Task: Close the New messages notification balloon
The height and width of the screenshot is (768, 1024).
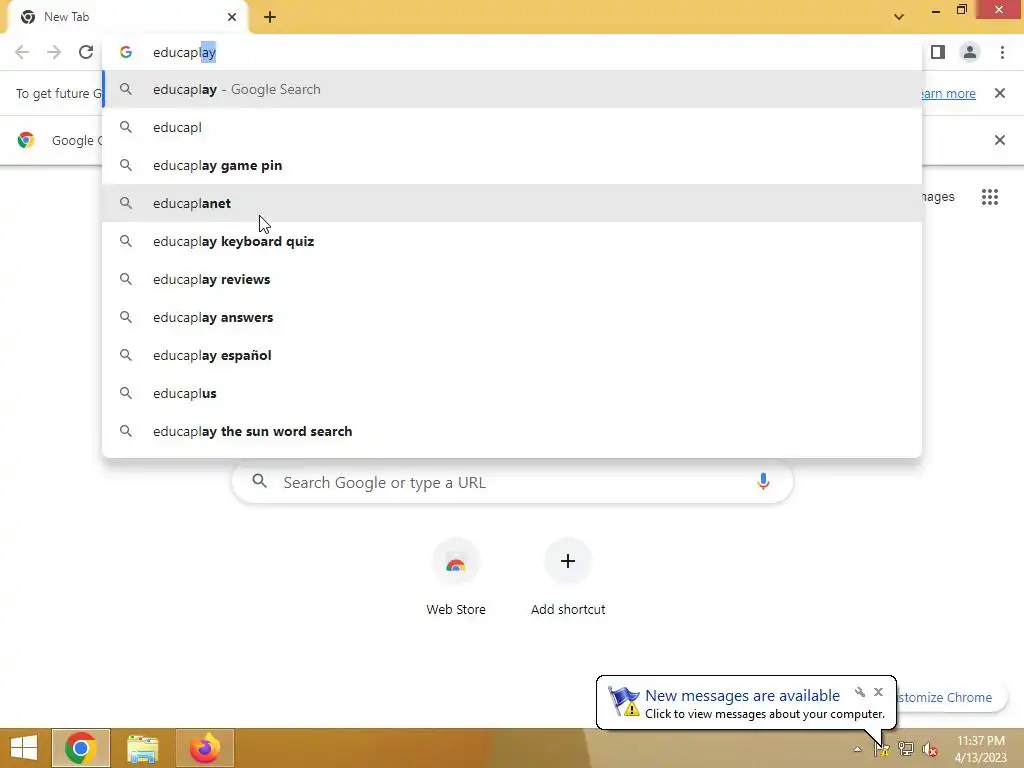Action: pyautogui.click(x=878, y=692)
